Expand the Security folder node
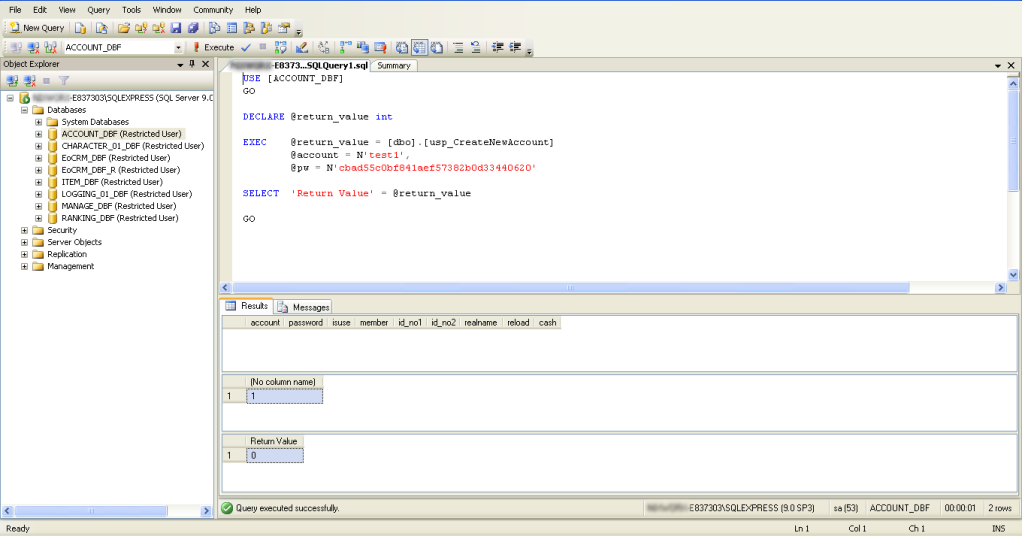The width and height of the screenshot is (1022, 536). pos(24,230)
